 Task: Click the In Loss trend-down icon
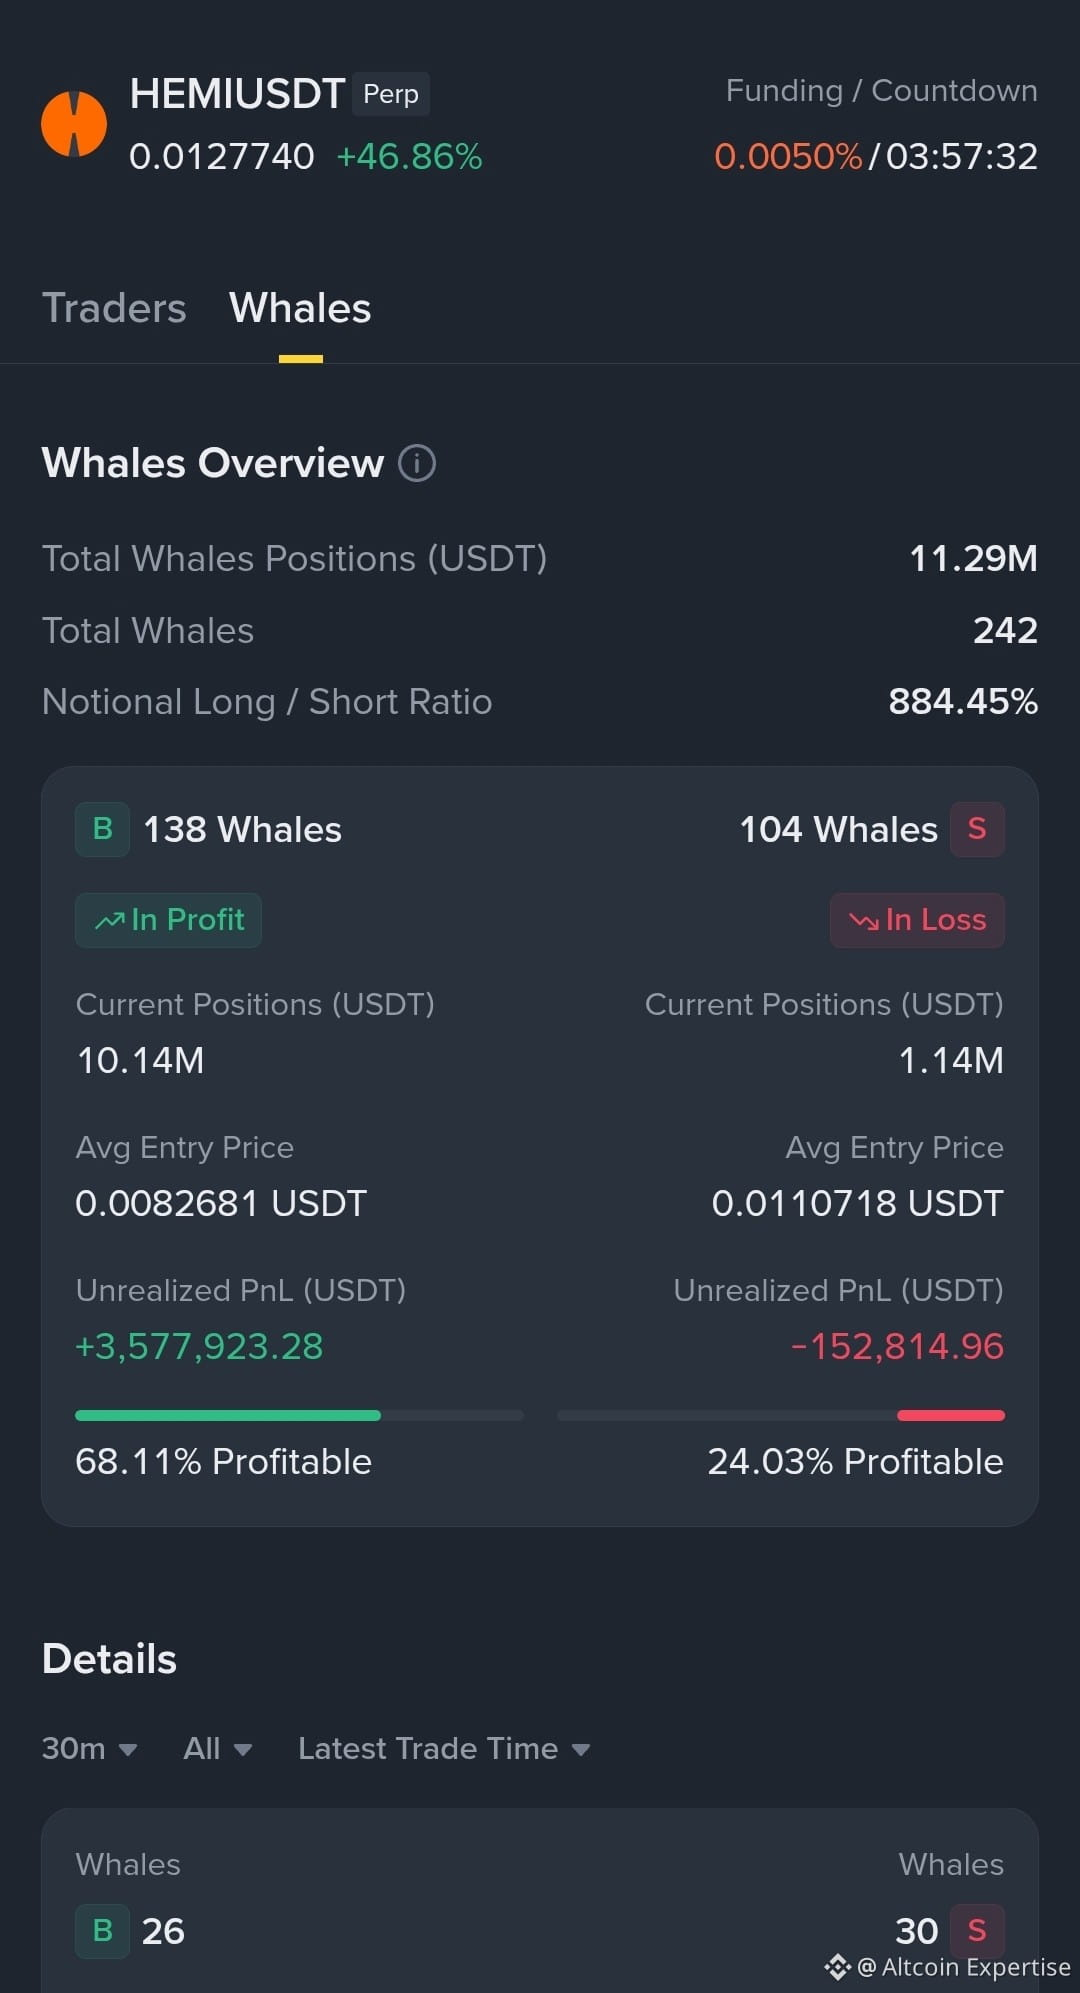coord(864,920)
